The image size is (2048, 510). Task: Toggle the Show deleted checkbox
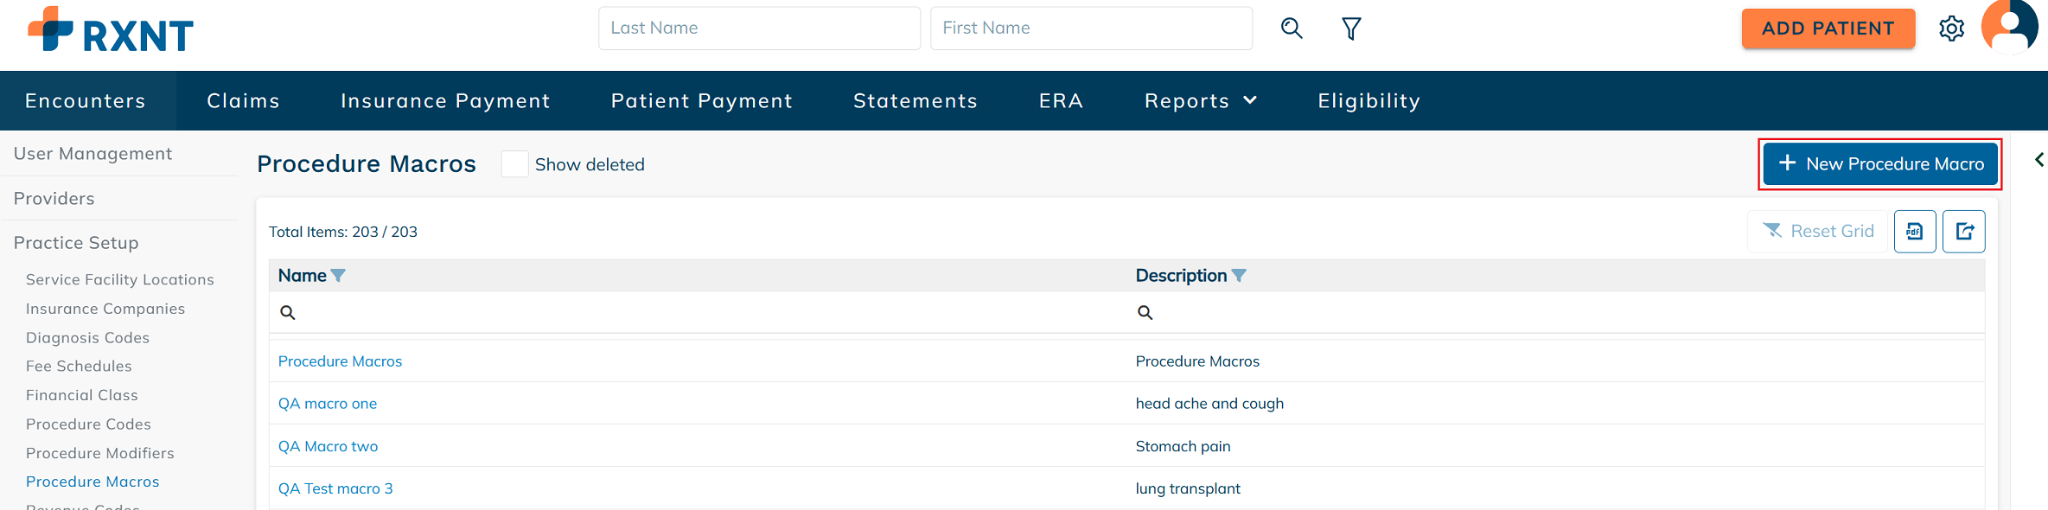click(x=514, y=164)
